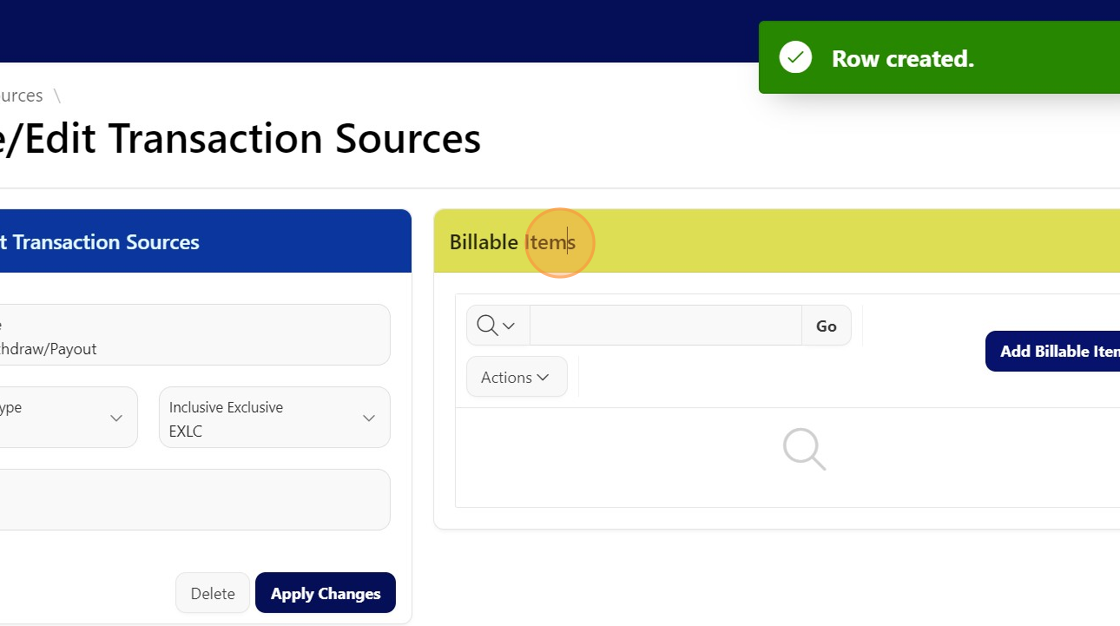Focus the Billable Items search field

click(665, 326)
